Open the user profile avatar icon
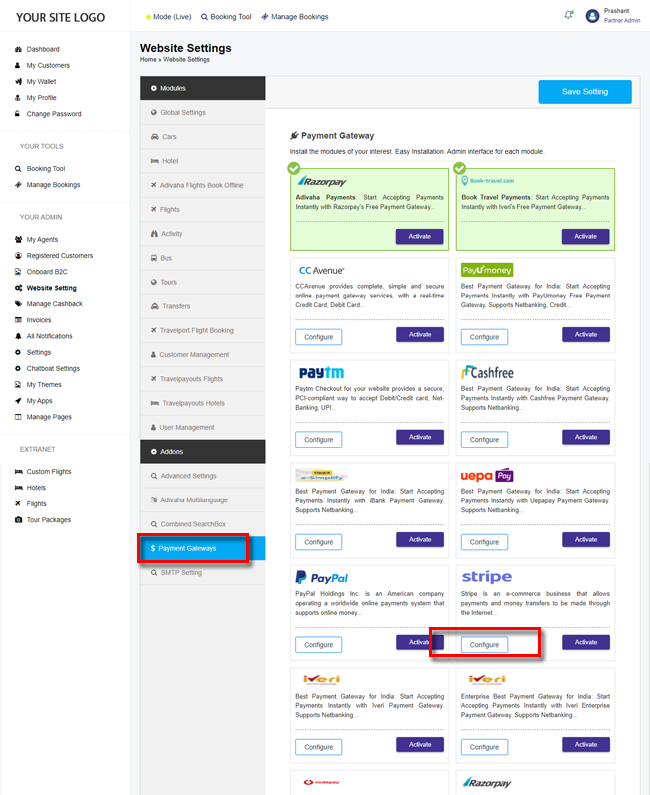This screenshot has height=795, width=650. (x=592, y=16)
